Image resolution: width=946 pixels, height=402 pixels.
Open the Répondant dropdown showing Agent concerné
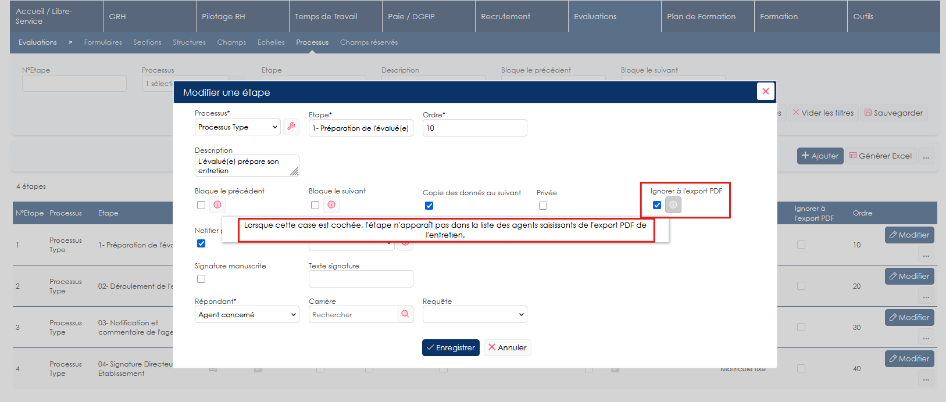[247, 314]
